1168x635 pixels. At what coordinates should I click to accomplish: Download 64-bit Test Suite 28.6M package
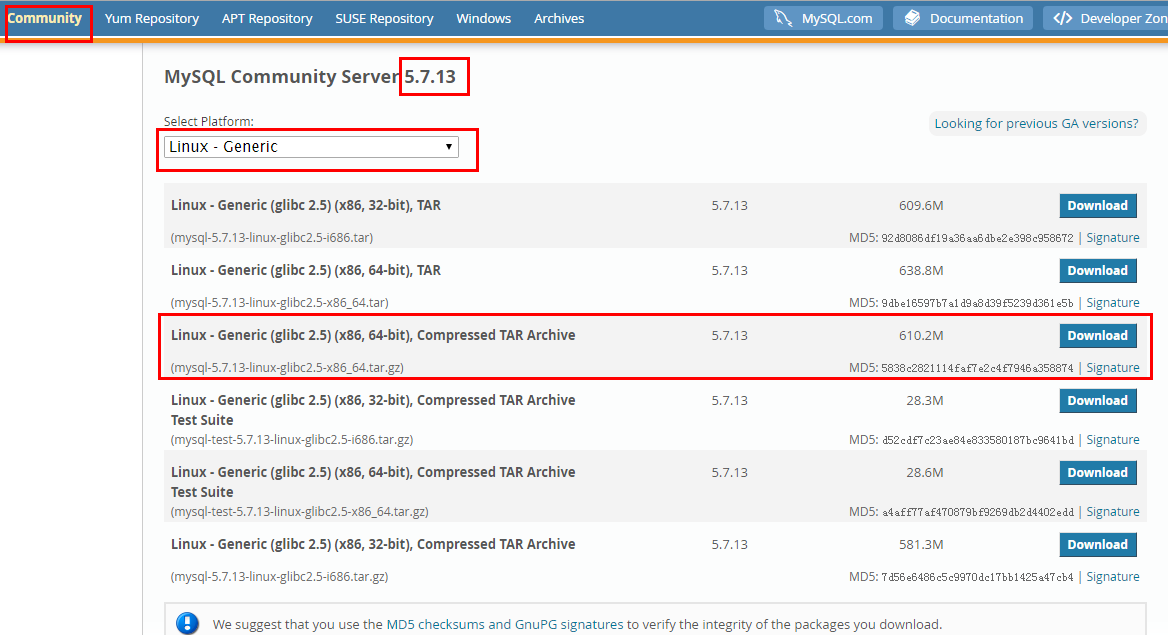point(1098,473)
